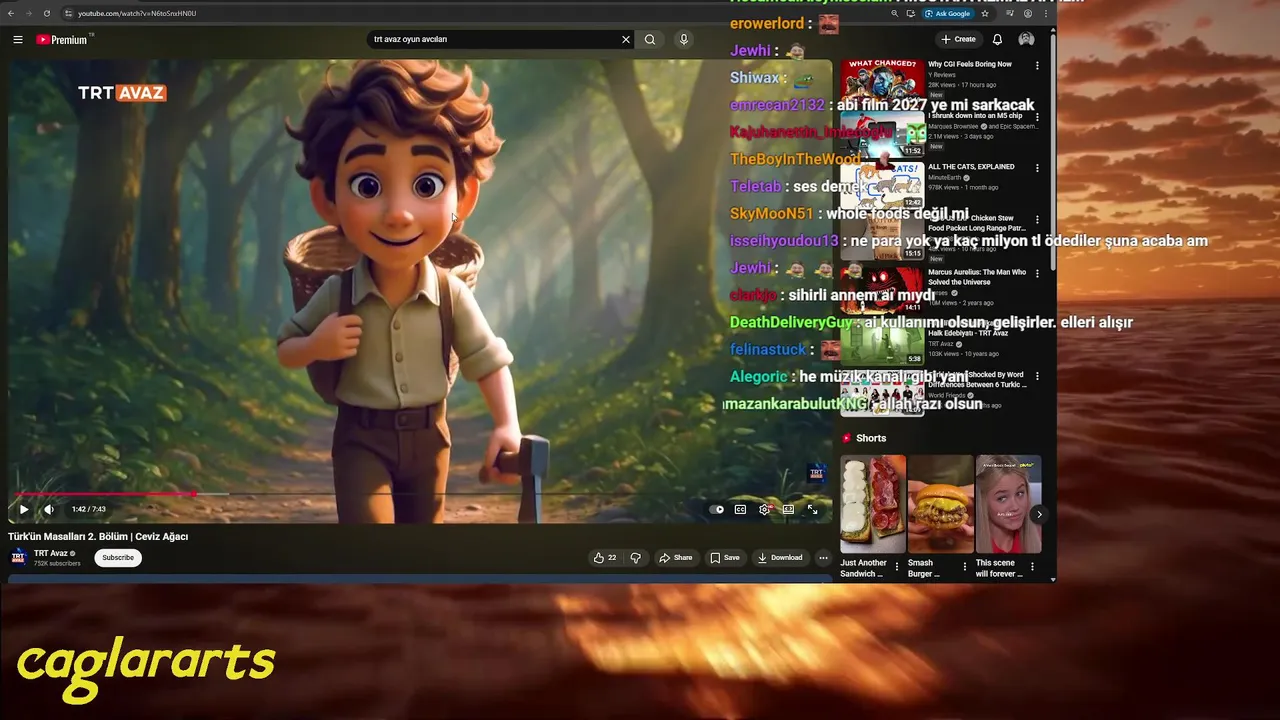Enter fullscreen mode
Image resolution: width=1280 pixels, height=720 pixels.
812,509
